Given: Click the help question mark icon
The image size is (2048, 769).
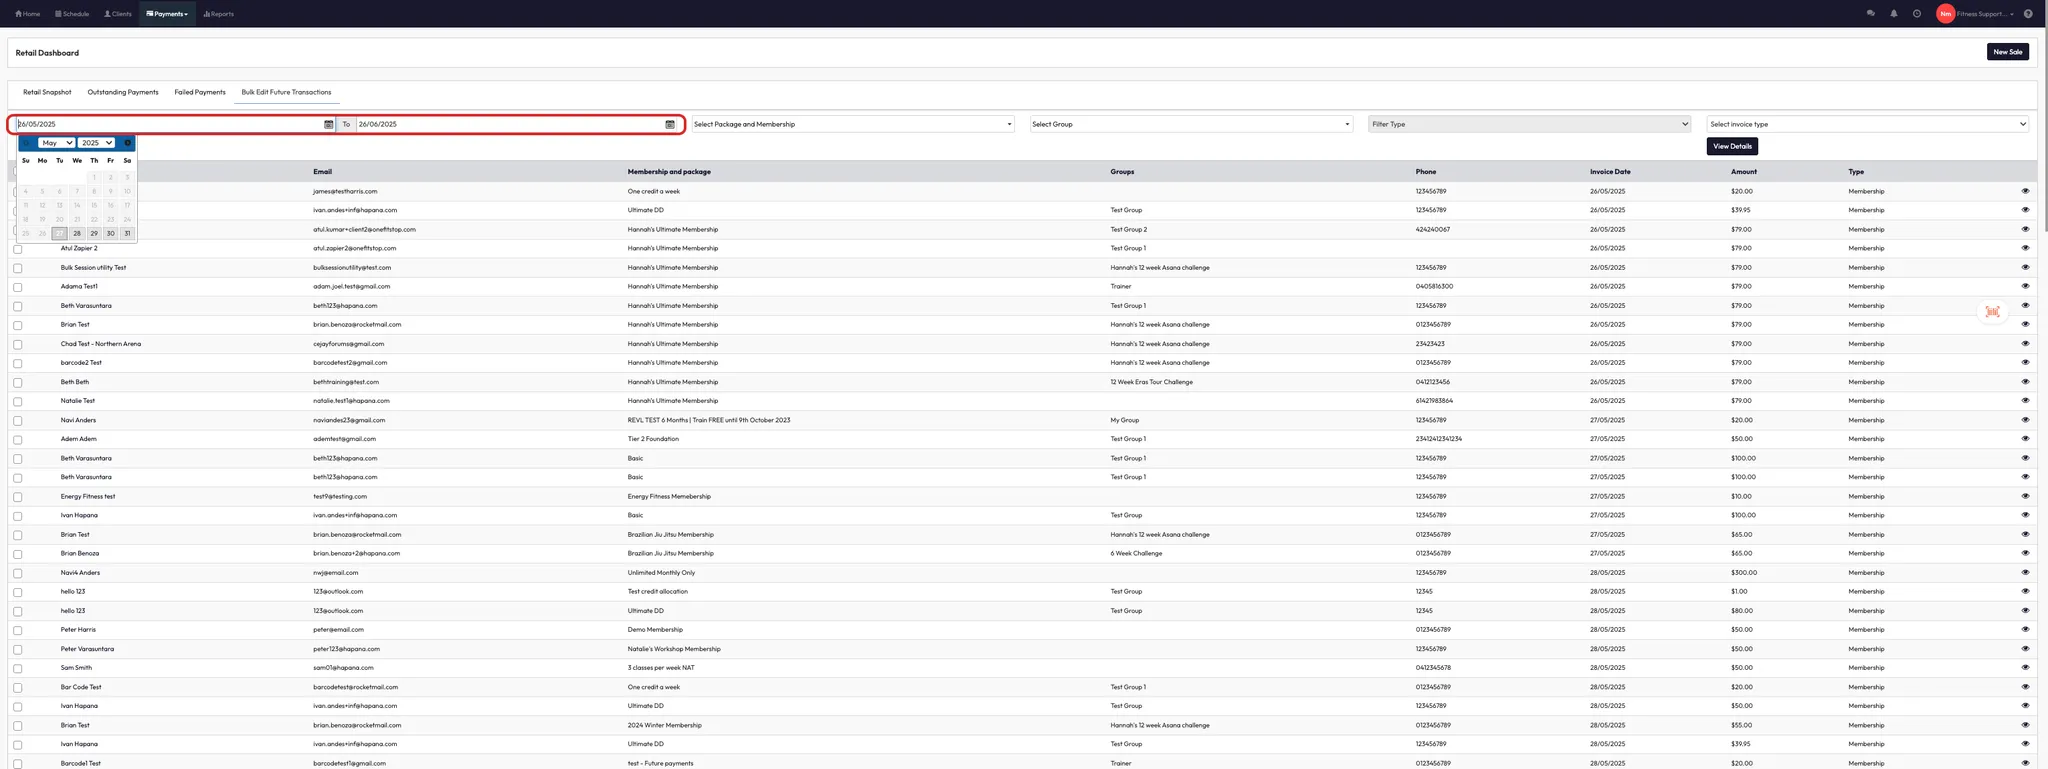Looking at the screenshot, I should click(2027, 14).
